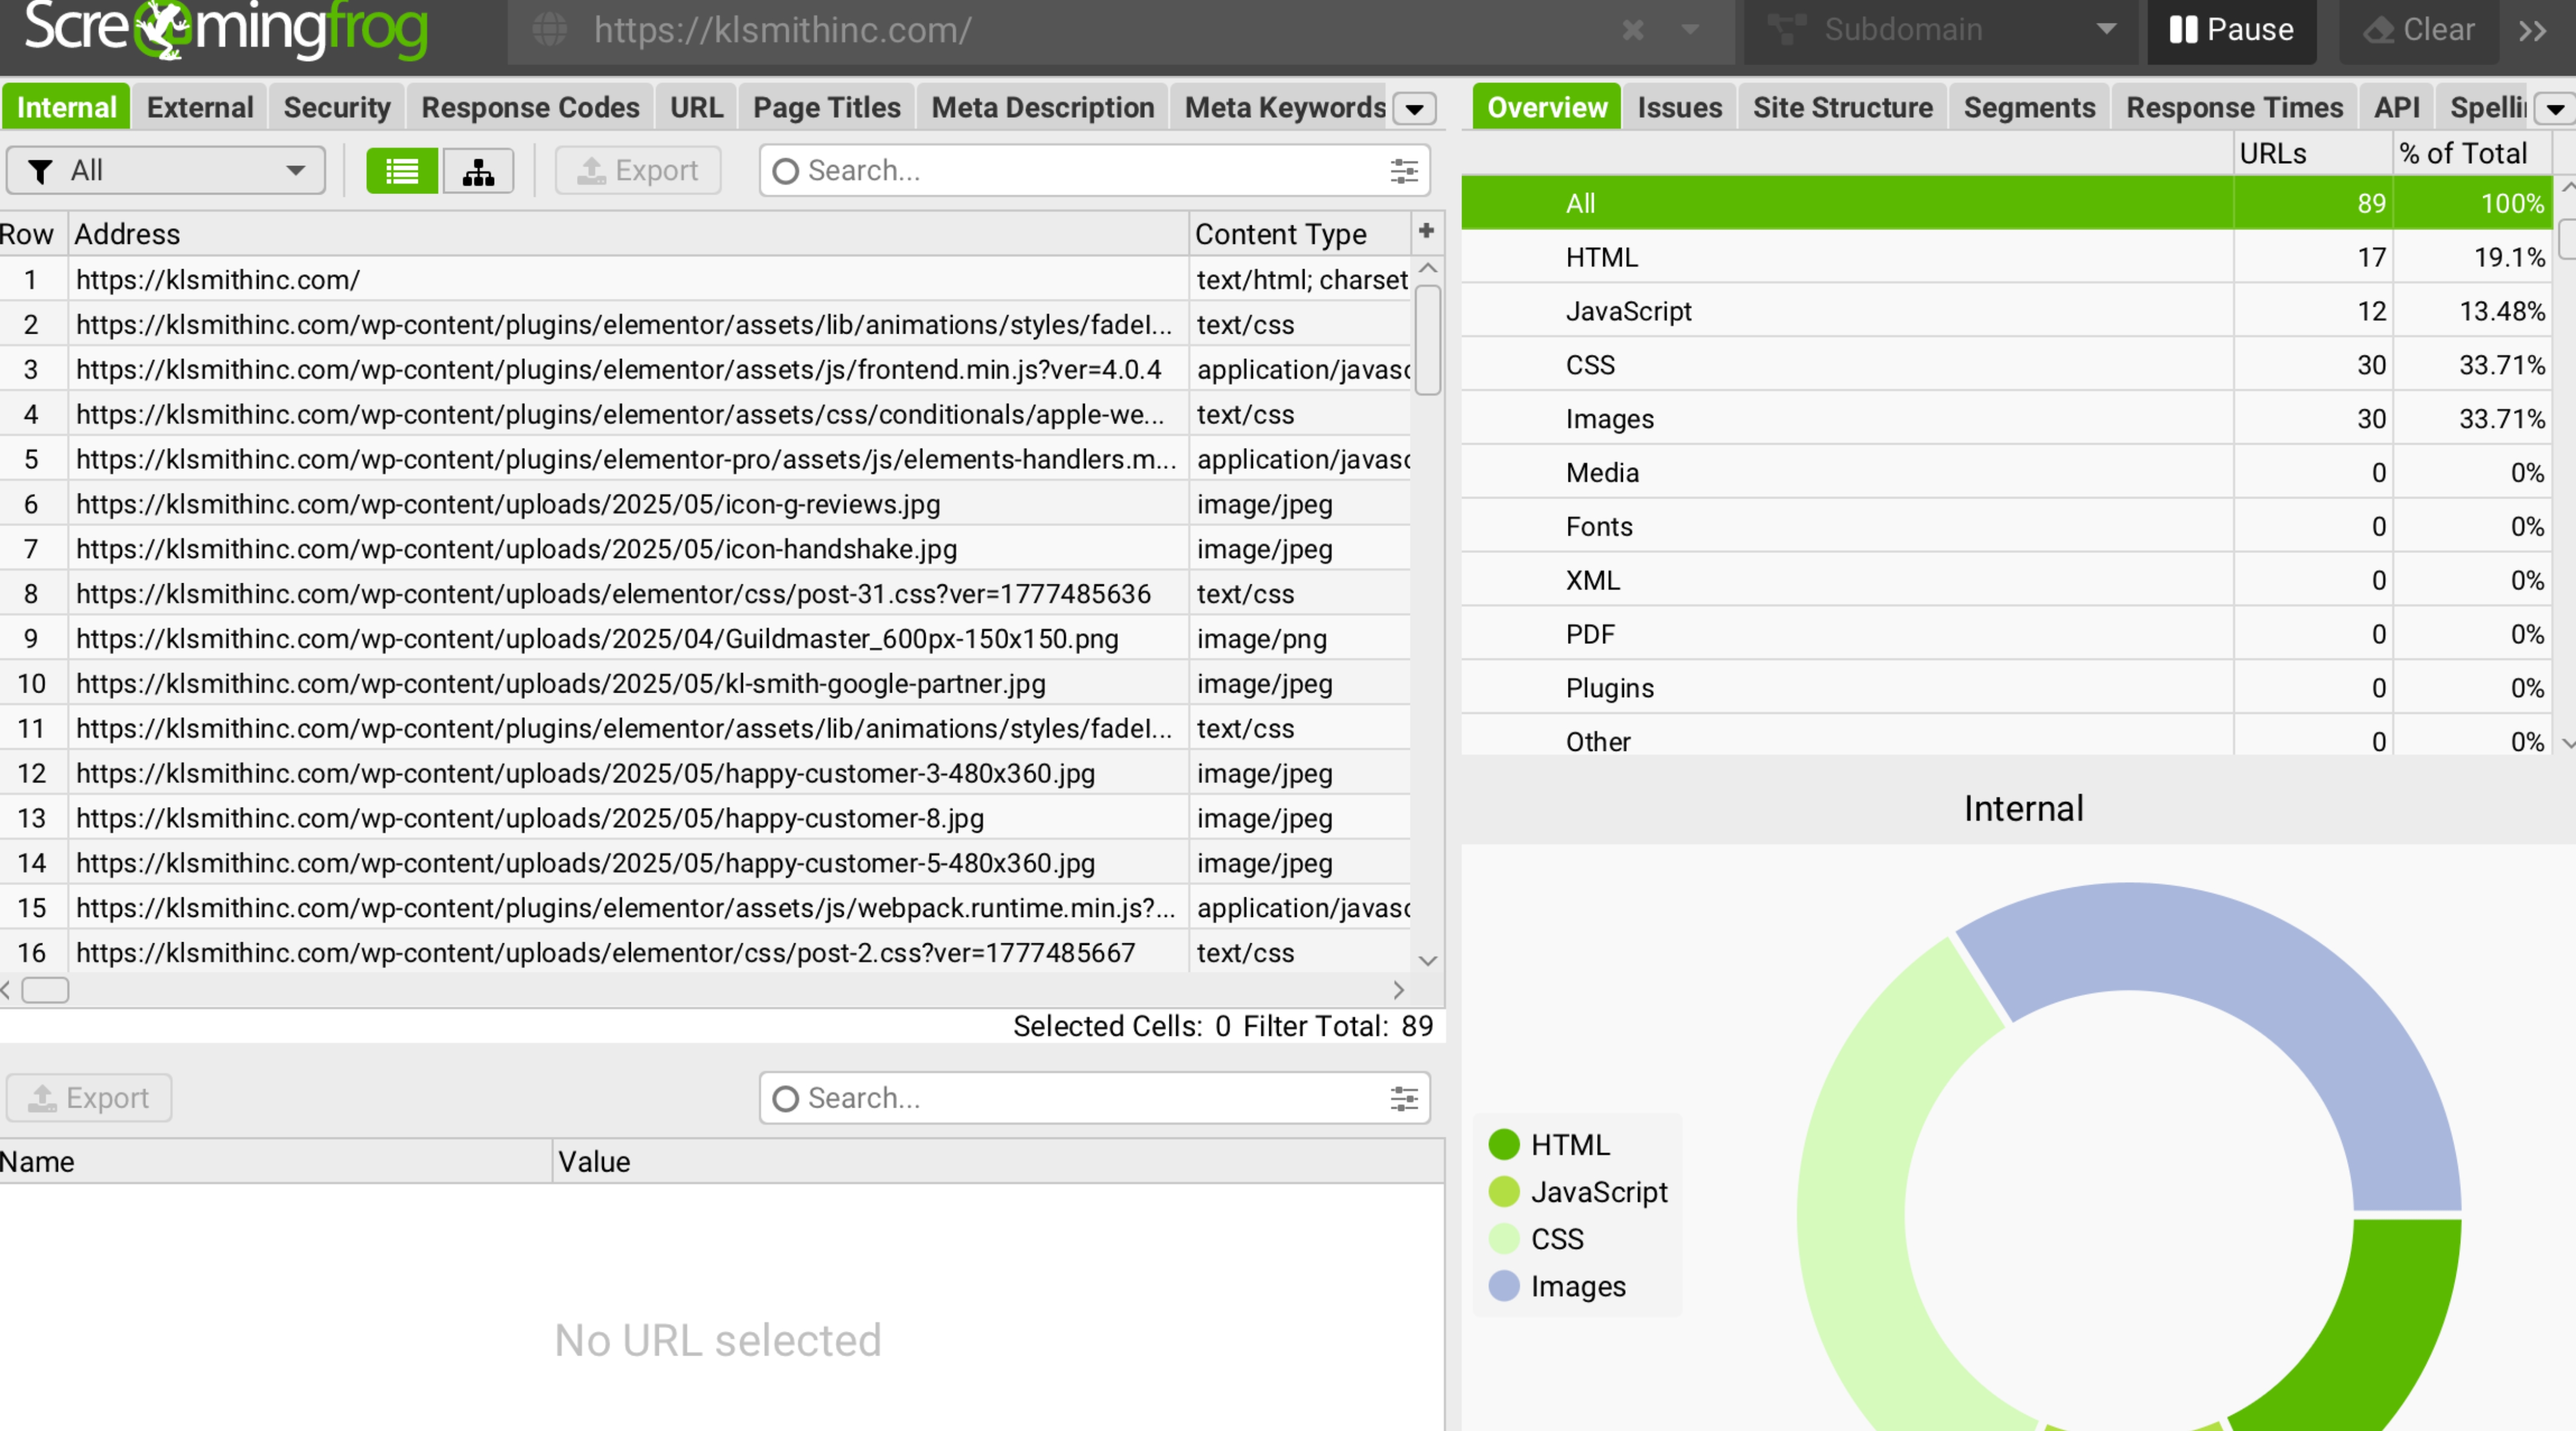Viewport: 2576px width, 1431px height.
Task: Open the Response Times tab
Action: 2234,107
